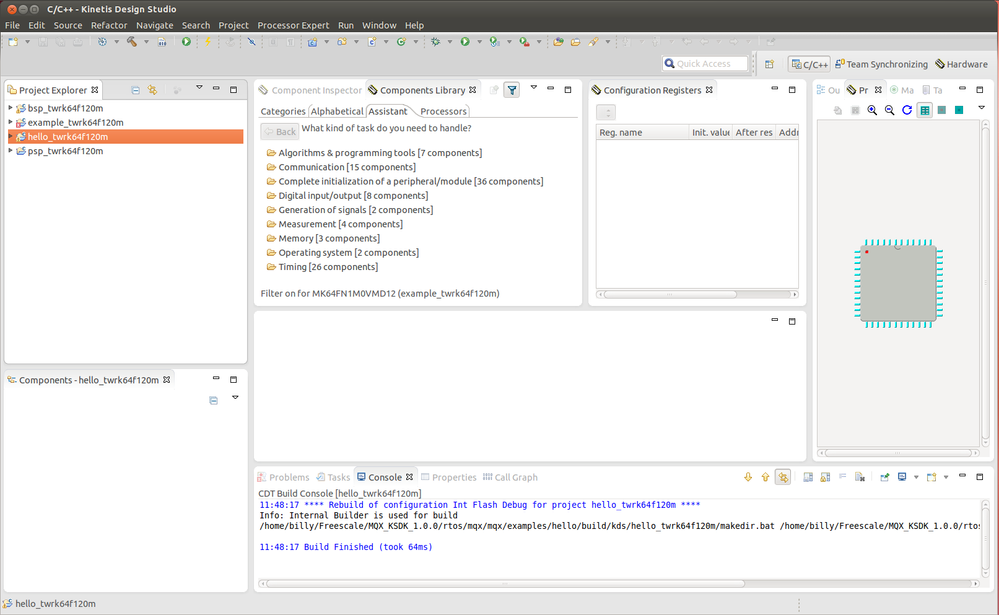Open the Build hammer dropdown arrow
999x615 pixels.
coord(146,42)
